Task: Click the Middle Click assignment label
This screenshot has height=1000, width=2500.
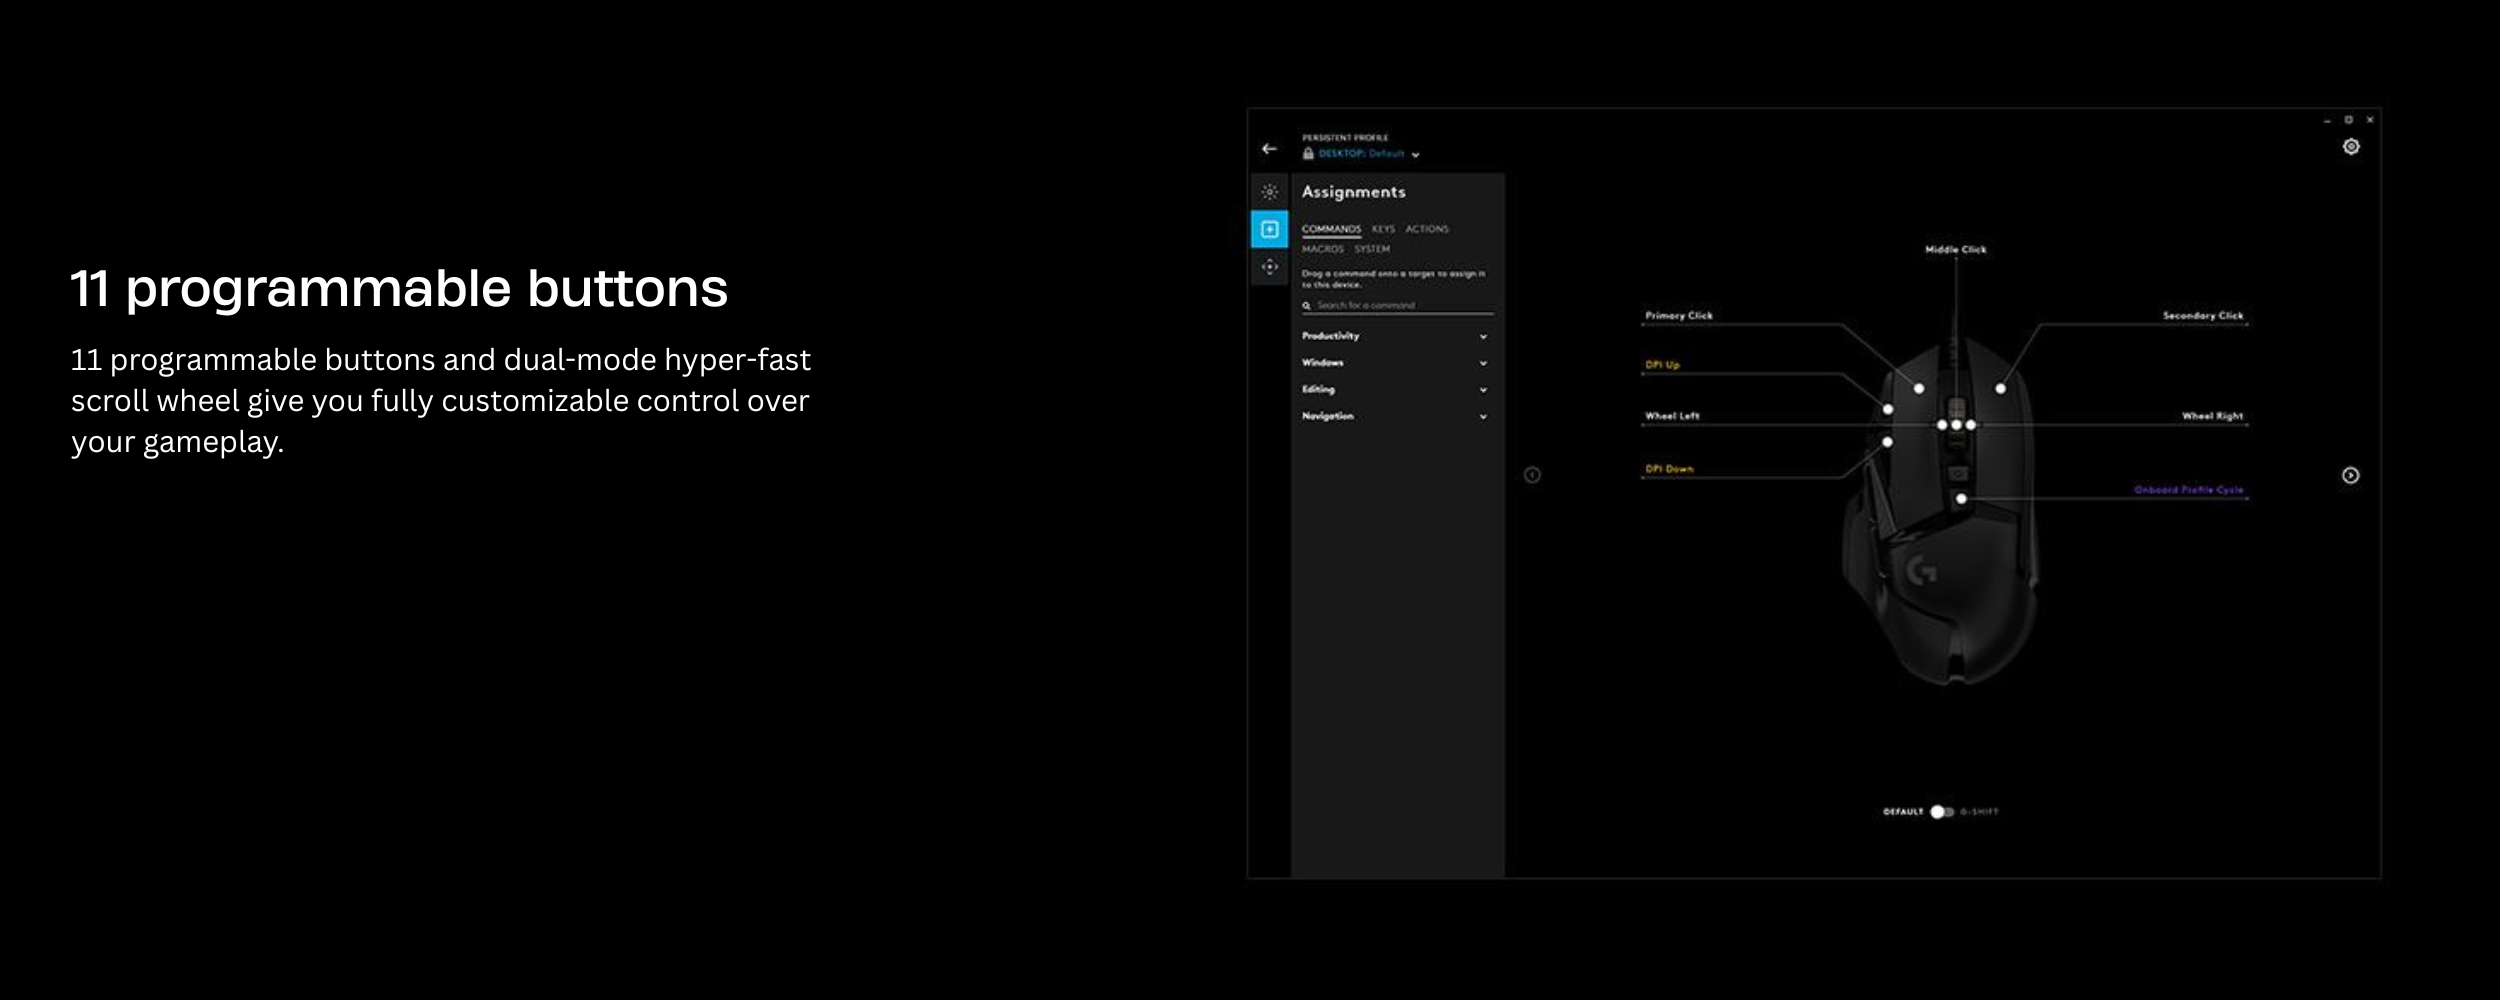Action: (x=1956, y=250)
